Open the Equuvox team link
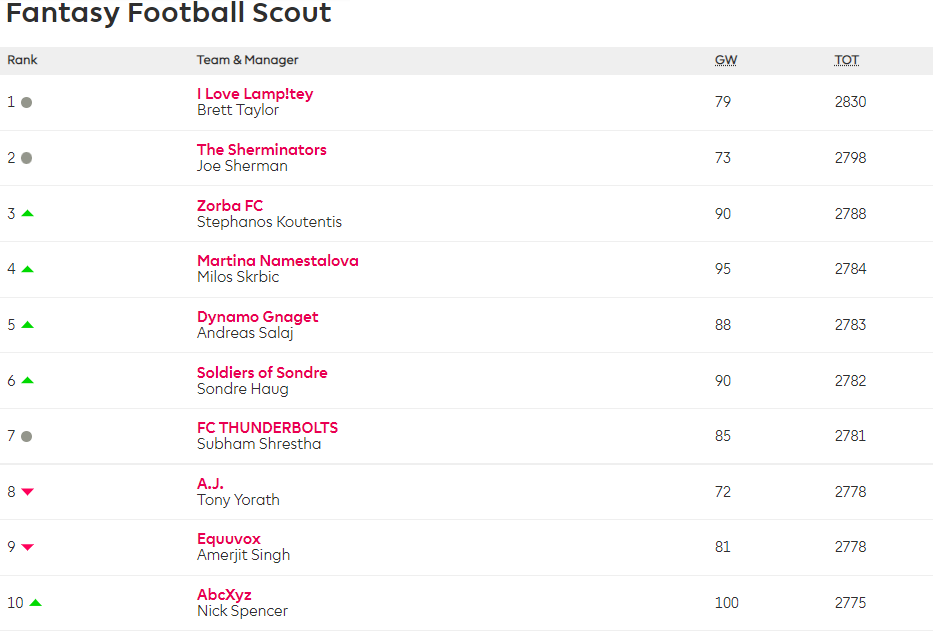933x633 pixels. click(x=228, y=539)
